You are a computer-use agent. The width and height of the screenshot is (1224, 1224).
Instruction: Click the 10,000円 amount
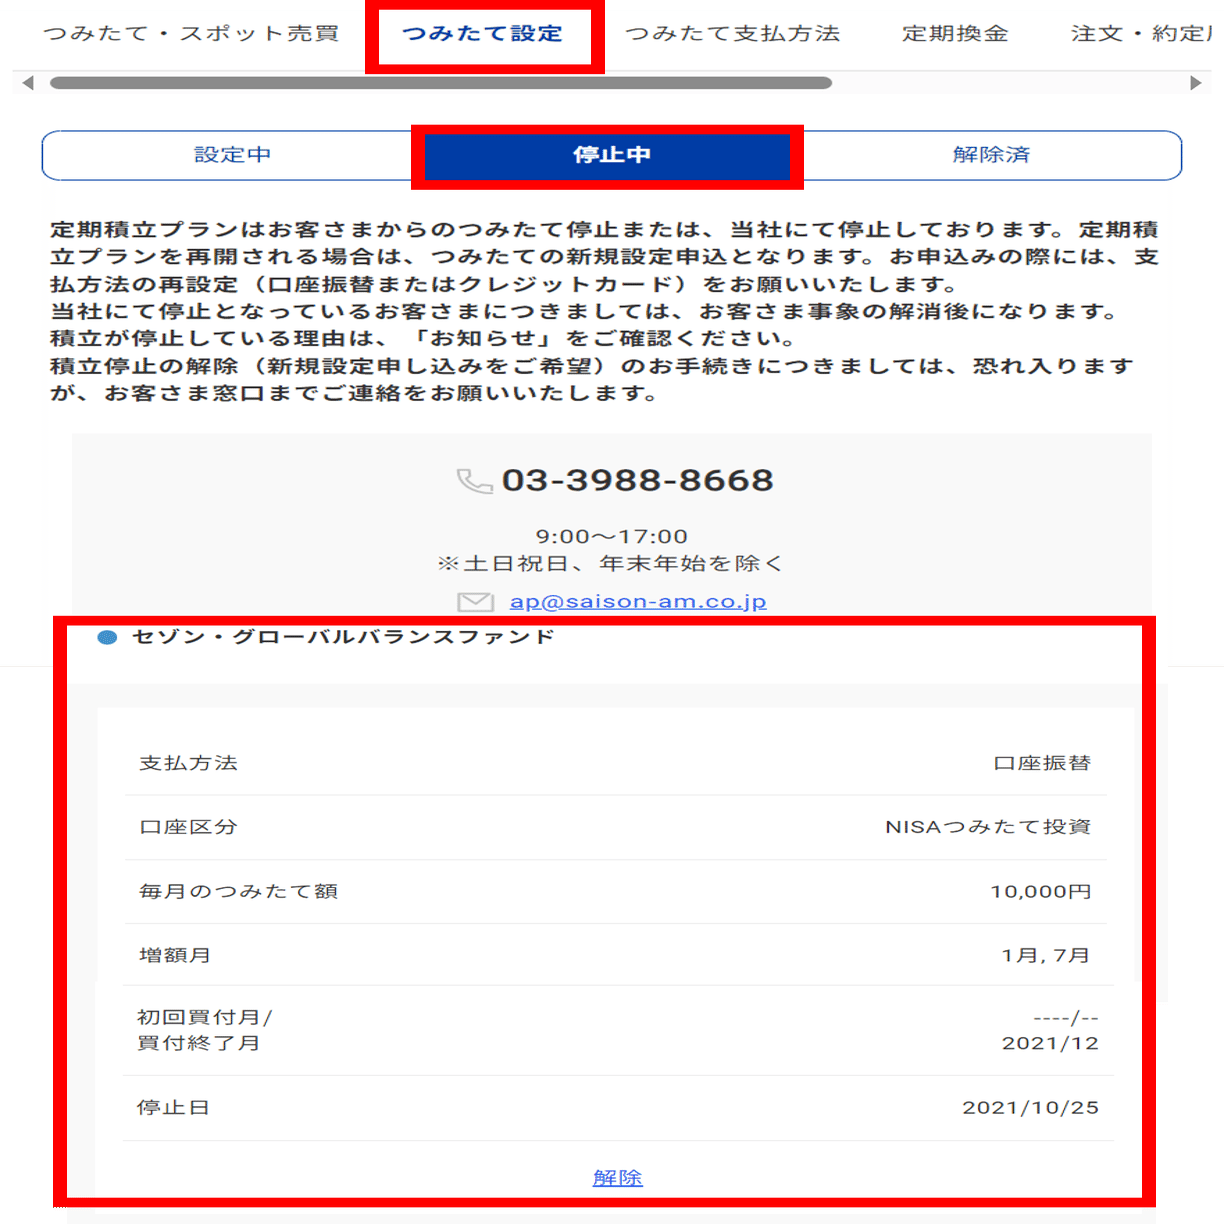coord(1041,891)
